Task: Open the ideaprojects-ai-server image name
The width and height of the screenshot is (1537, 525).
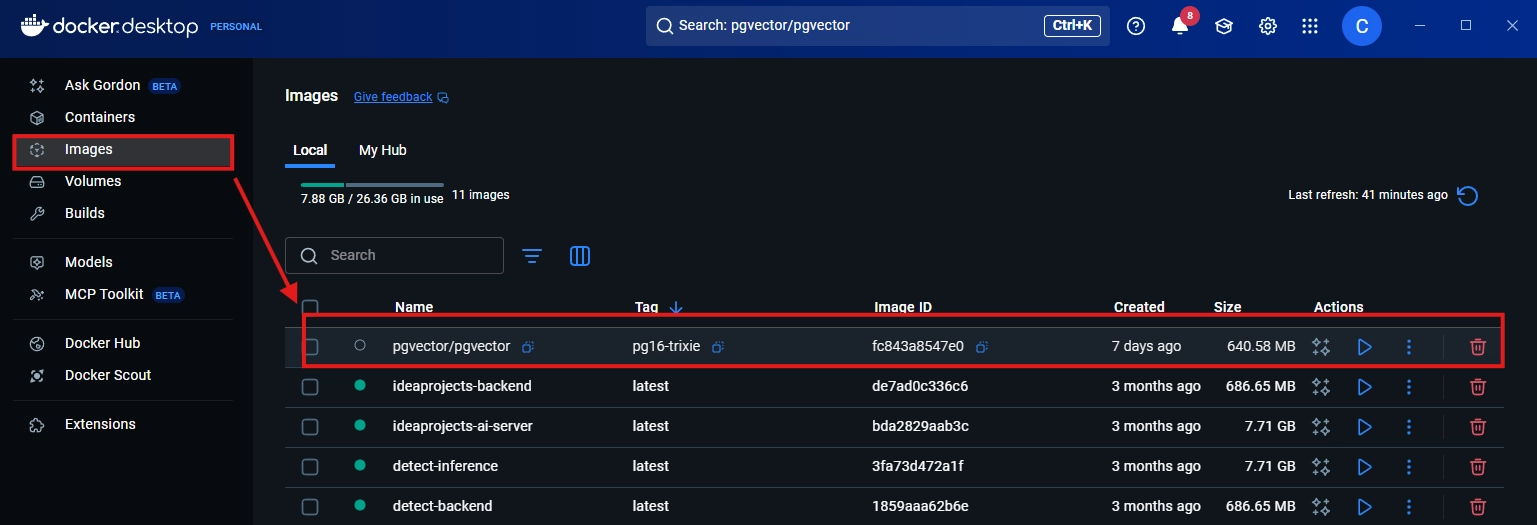Action: click(463, 426)
